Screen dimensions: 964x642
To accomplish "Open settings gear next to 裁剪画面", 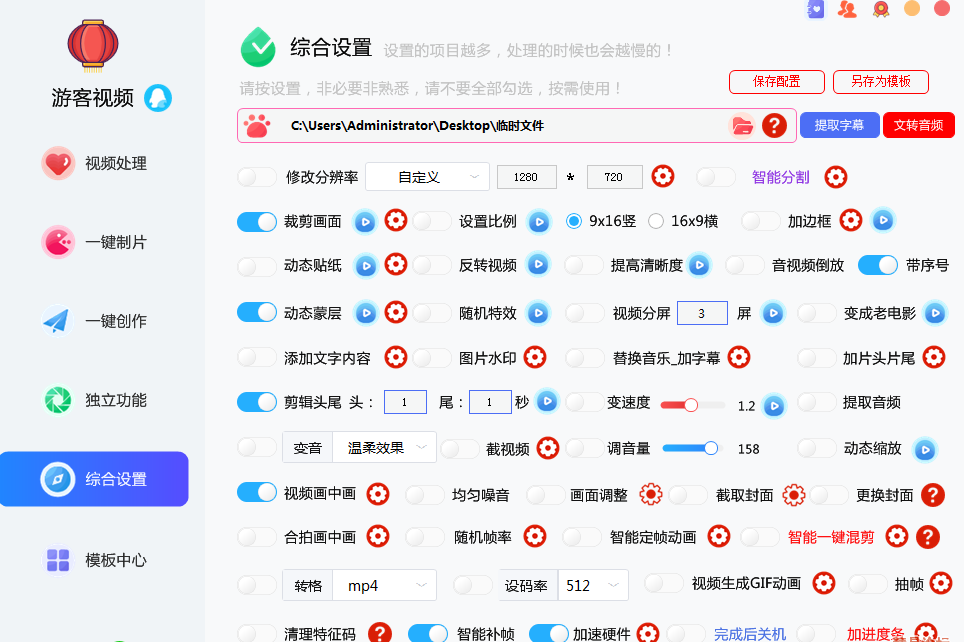I will pyautogui.click(x=396, y=220).
